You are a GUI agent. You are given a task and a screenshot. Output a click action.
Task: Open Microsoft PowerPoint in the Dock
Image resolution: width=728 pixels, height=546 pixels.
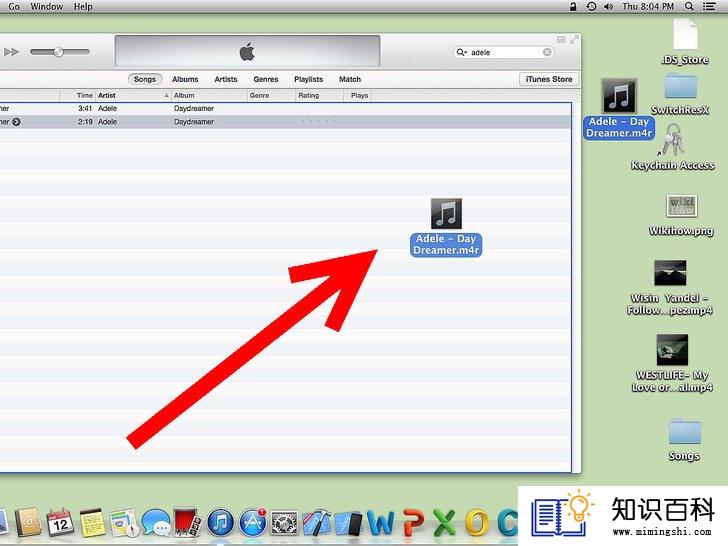[x=413, y=523]
